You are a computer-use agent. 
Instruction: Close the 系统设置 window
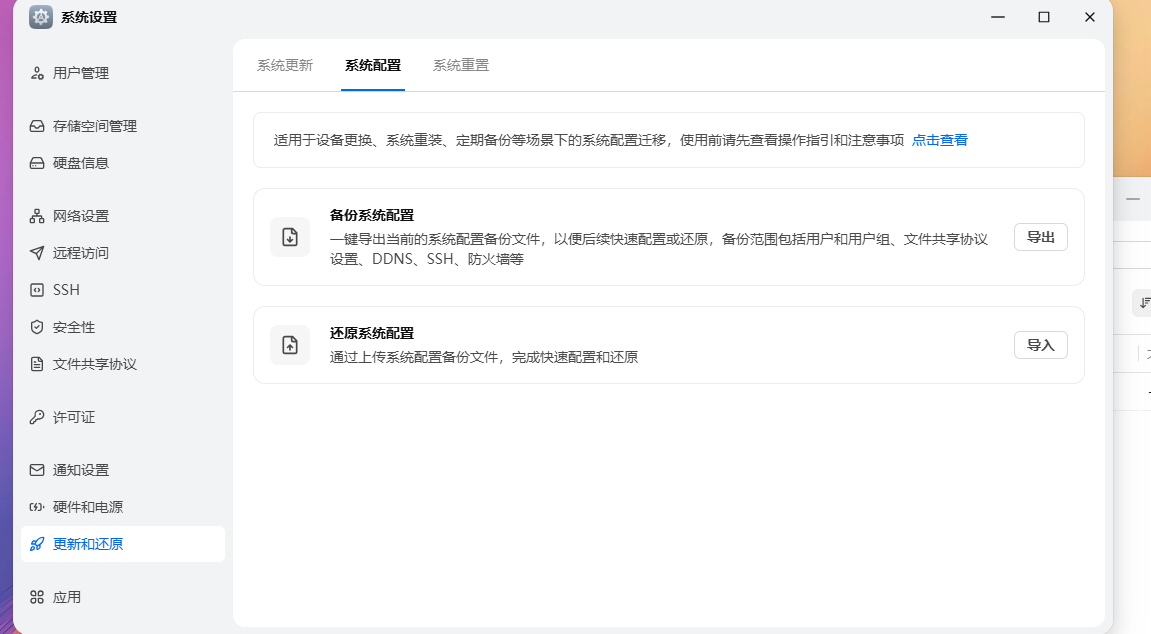click(x=1089, y=17)
